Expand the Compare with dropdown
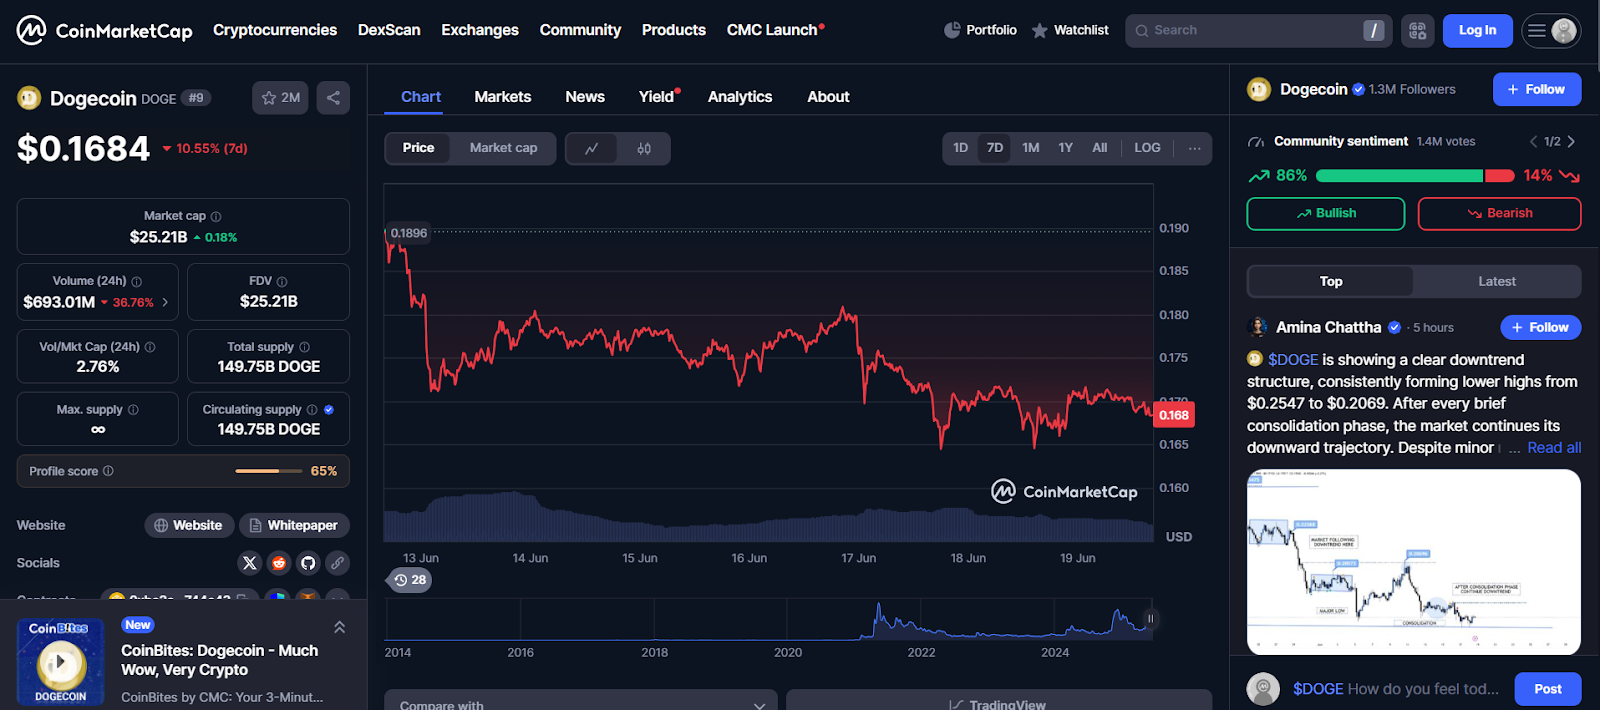1600x710 pixels. [581, 703]
